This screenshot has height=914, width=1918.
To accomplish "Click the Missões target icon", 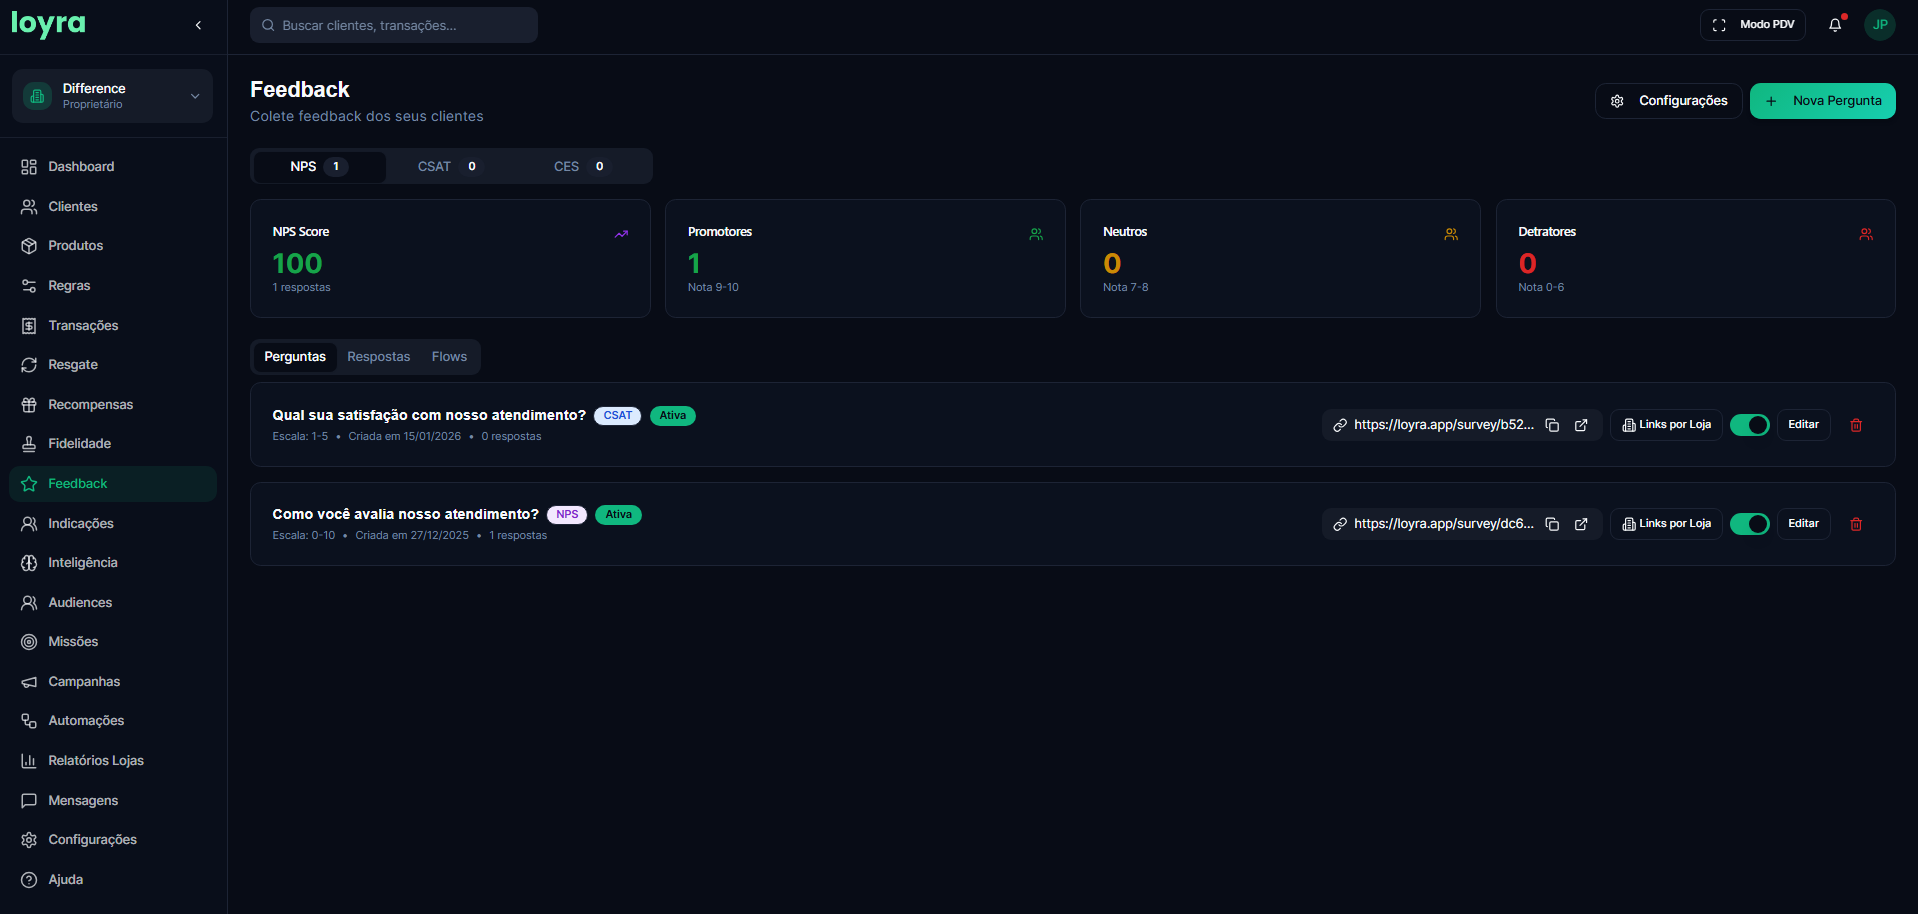I will pyautogui.click(x=29, y=642).
